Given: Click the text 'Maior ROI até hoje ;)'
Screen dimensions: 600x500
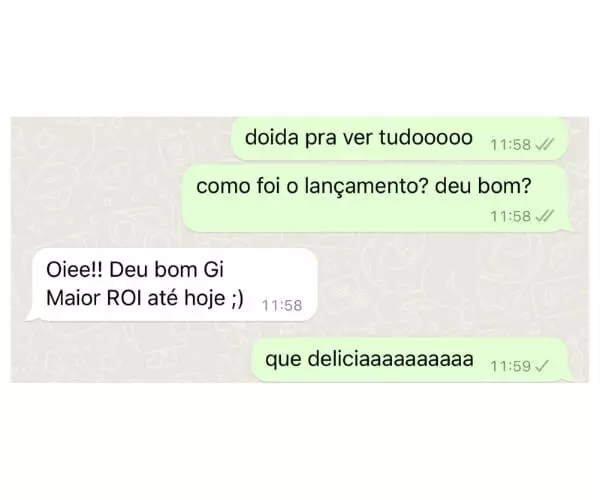Looking at the screenshot, I should 145,298.
